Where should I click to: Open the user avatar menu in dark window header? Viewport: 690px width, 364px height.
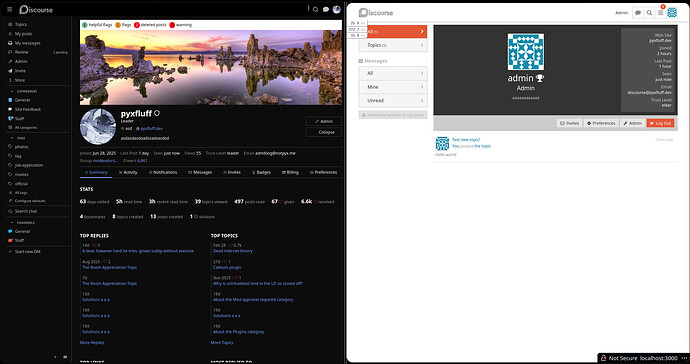tap(337, 9)
